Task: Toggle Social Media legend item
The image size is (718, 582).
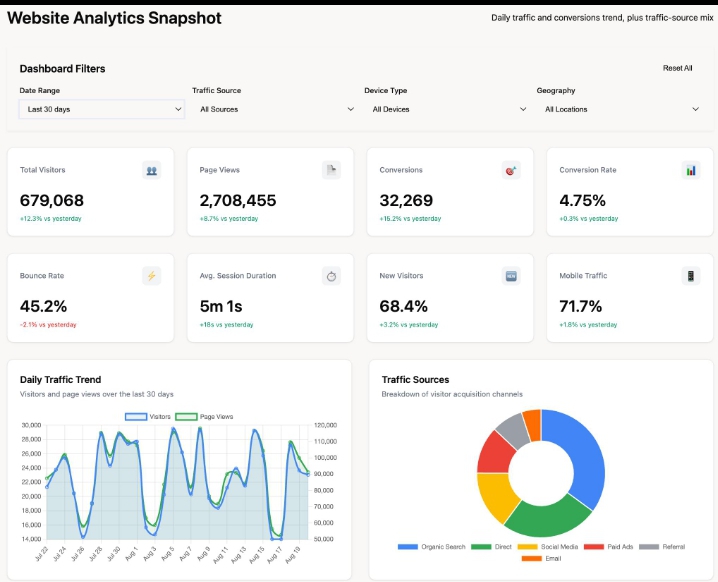Action: click(548, 547)
